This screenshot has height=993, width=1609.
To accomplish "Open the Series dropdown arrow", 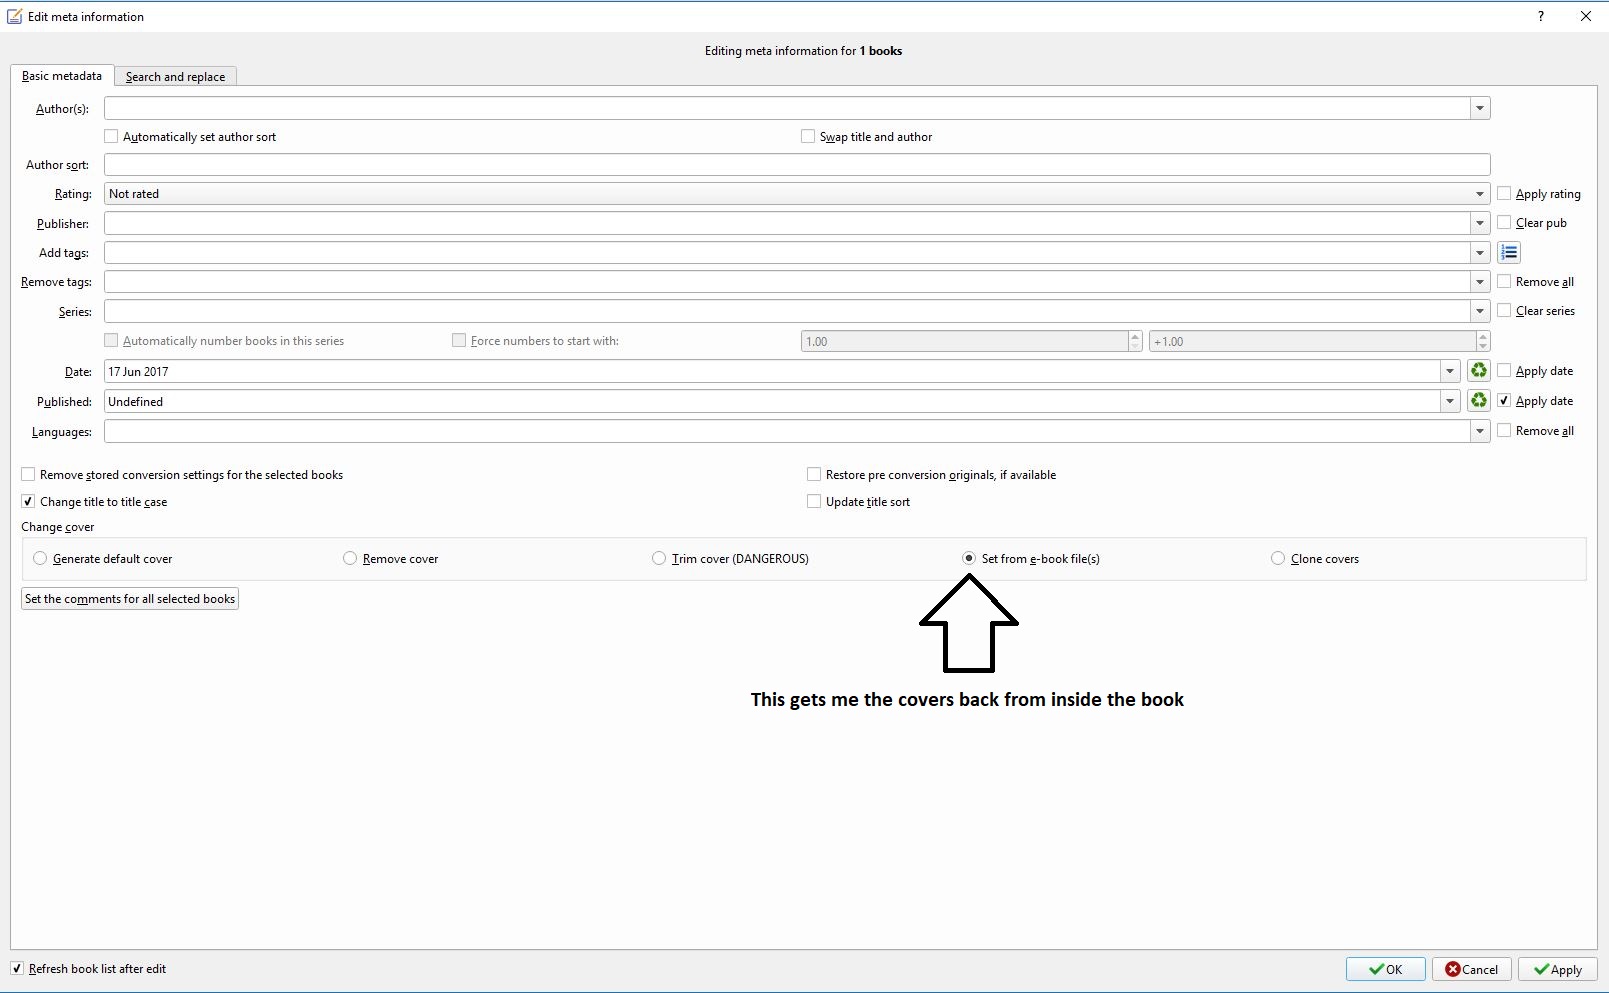I will [x=1480, y=311].
